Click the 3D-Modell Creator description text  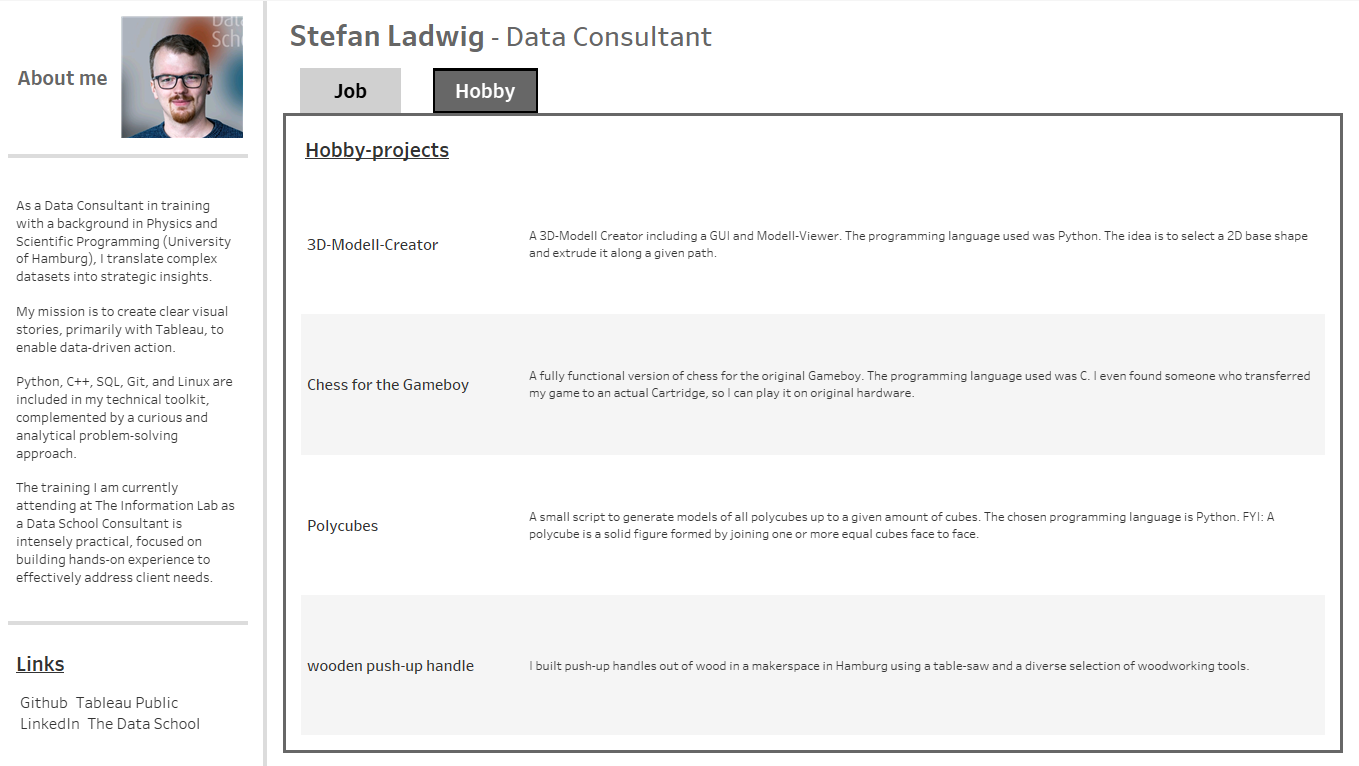click(918, 245)
